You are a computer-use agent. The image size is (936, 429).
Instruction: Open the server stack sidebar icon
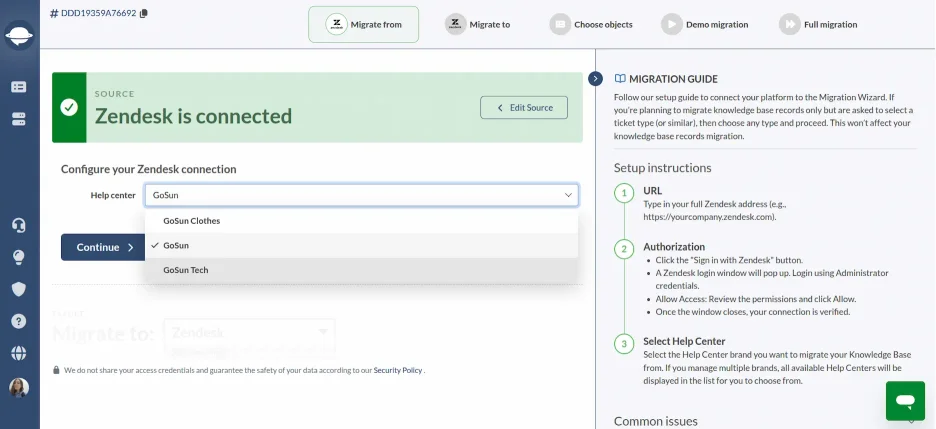(19, 119)
